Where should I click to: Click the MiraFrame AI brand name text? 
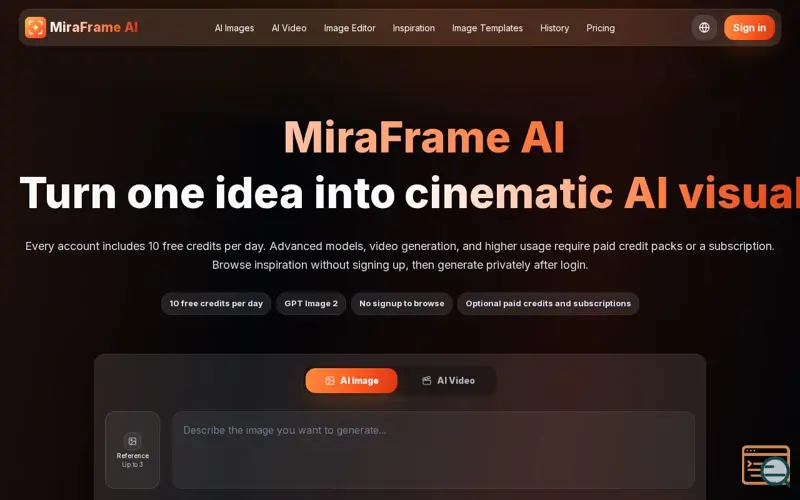coord(94,28)
